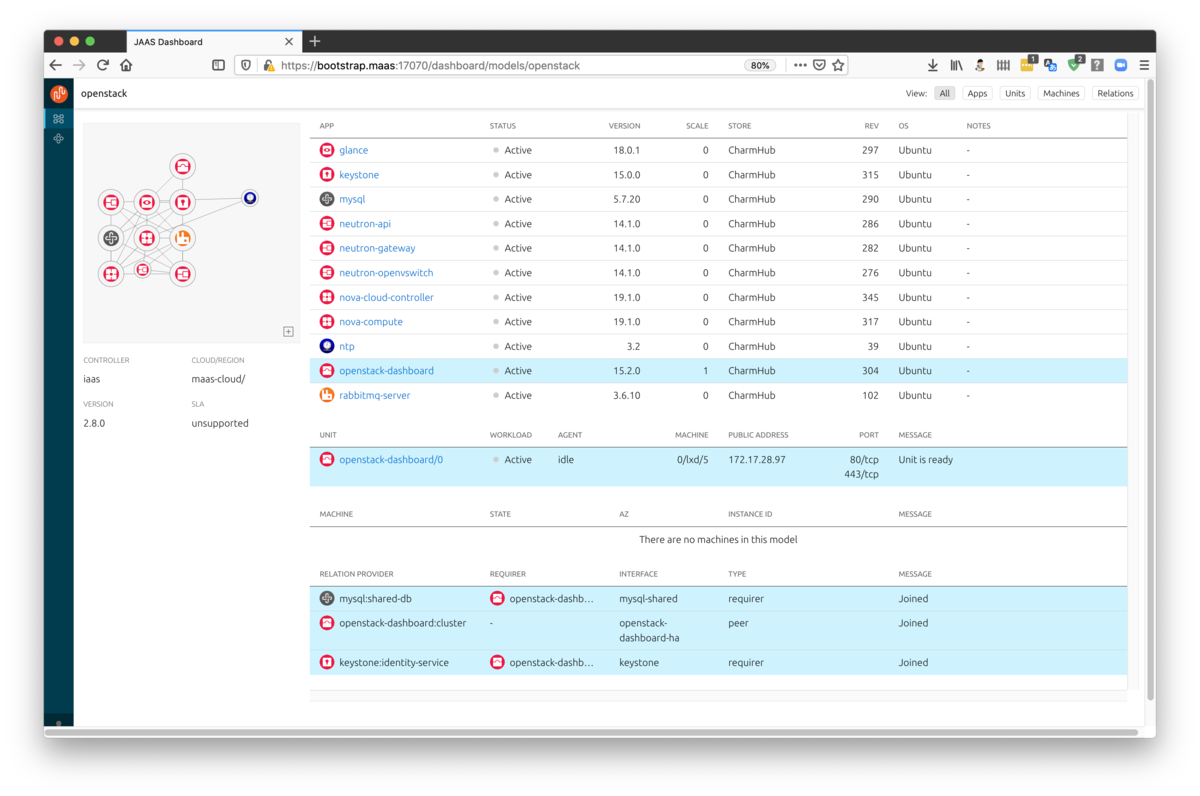Open the neutron-gateway application link

(377, 248)
